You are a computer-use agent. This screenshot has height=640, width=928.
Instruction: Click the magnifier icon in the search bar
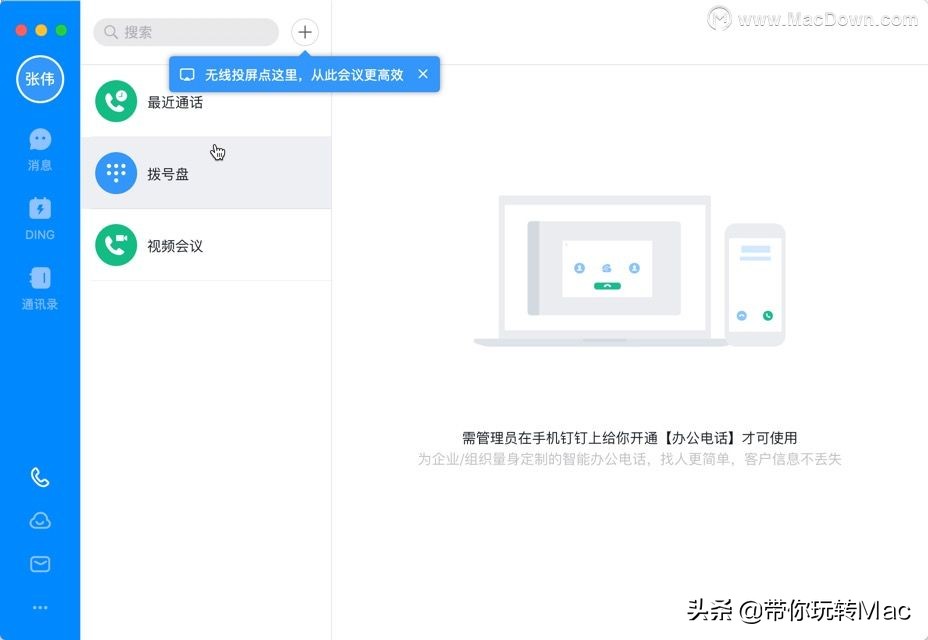(109, 32)
